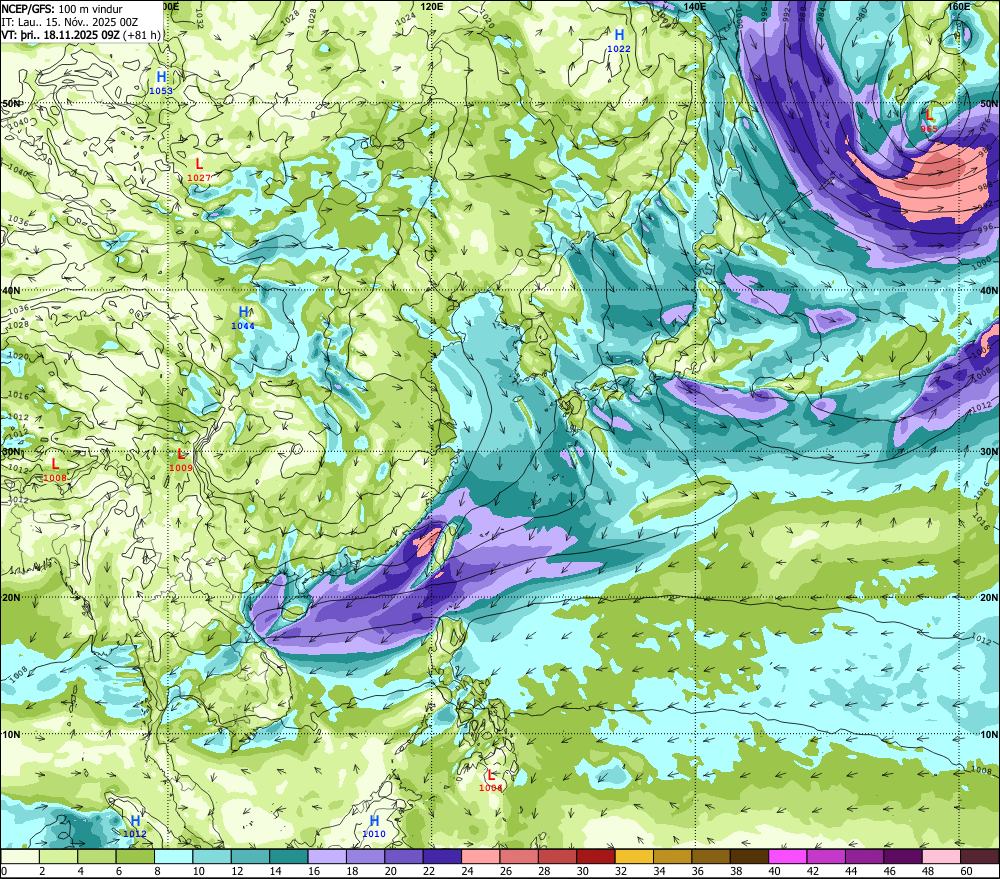Click the legend value 24
The width and height of the screenshot is (1000, 879).
pyautogui.click(x=467, y=871)
